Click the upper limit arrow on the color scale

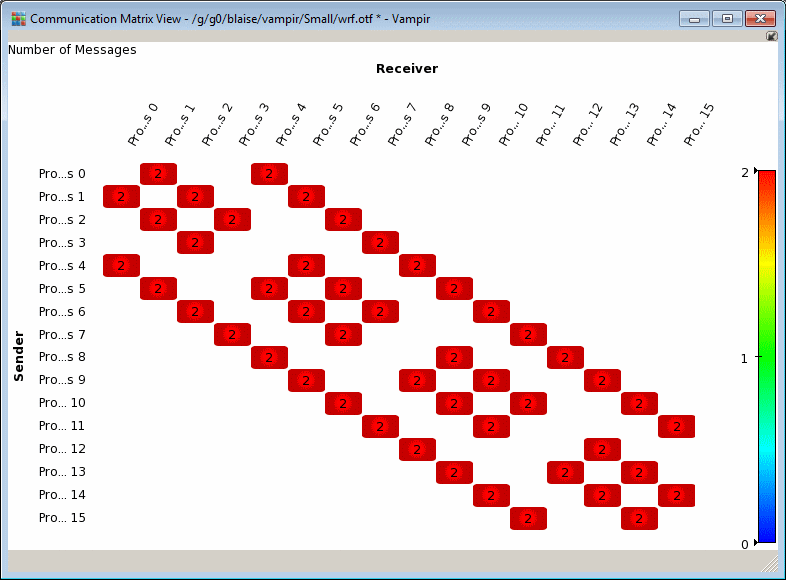756,171
